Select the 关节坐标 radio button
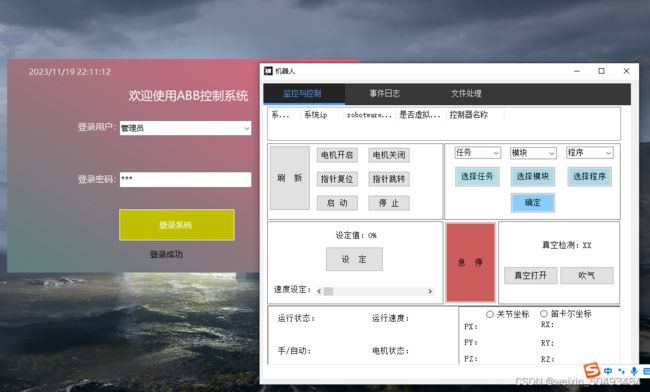 pyautogui.click(x=490, y=315)
